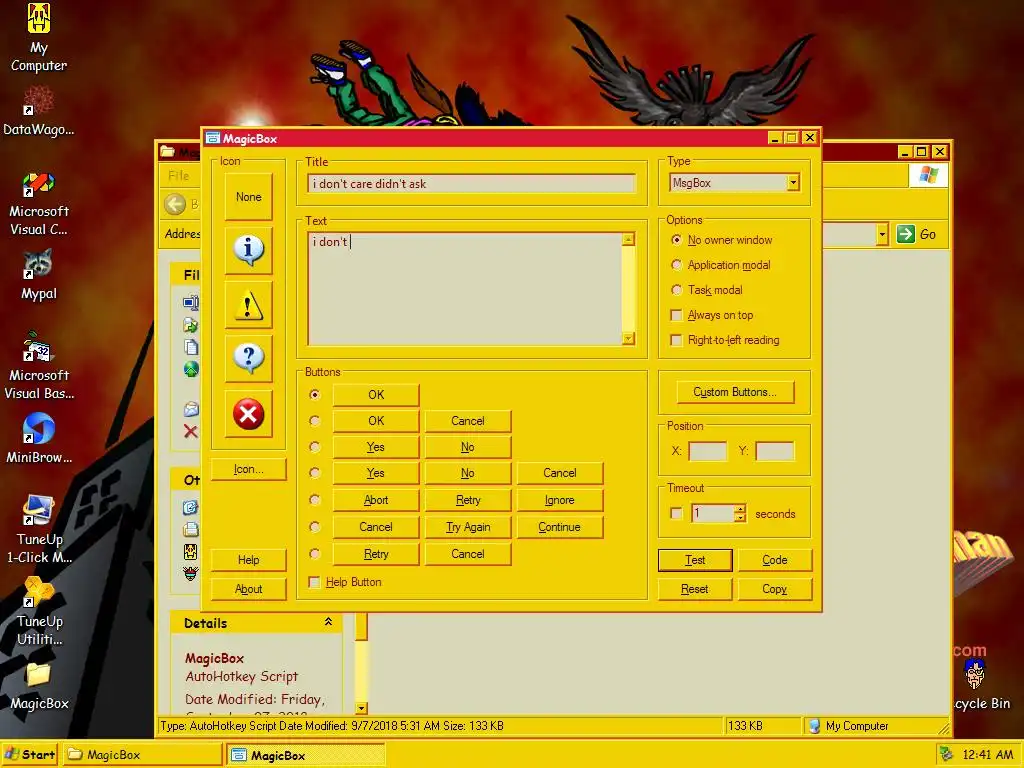This screenshot has width=1024, height=768.
Task: Click the Help button
Action: (248, 560)
